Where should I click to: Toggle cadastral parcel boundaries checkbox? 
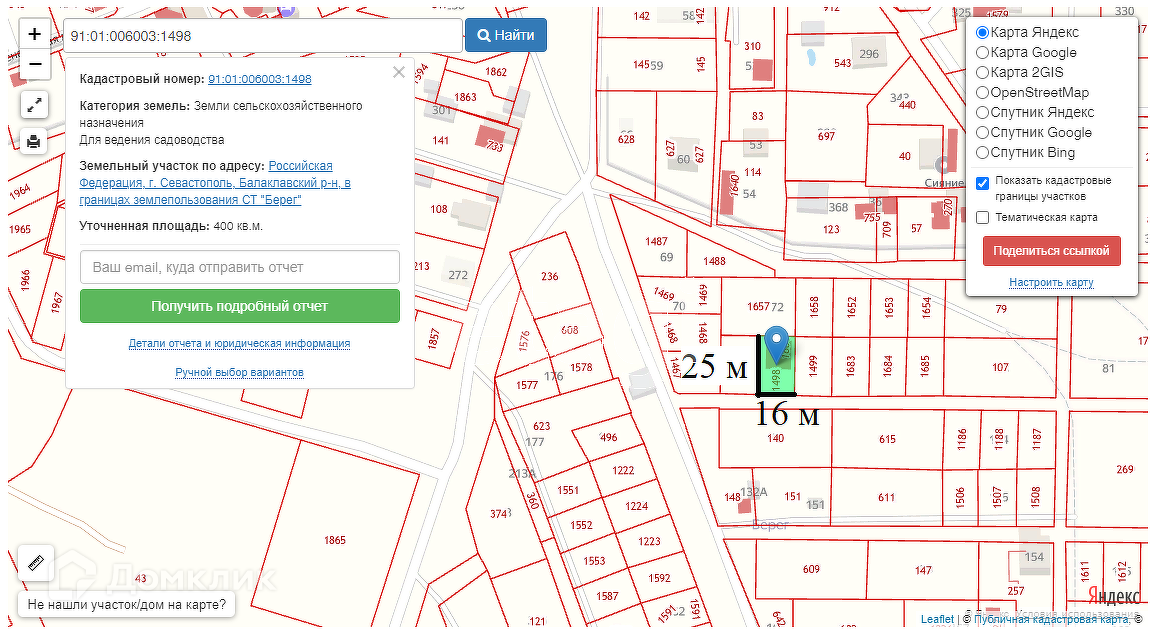[982, 183]
